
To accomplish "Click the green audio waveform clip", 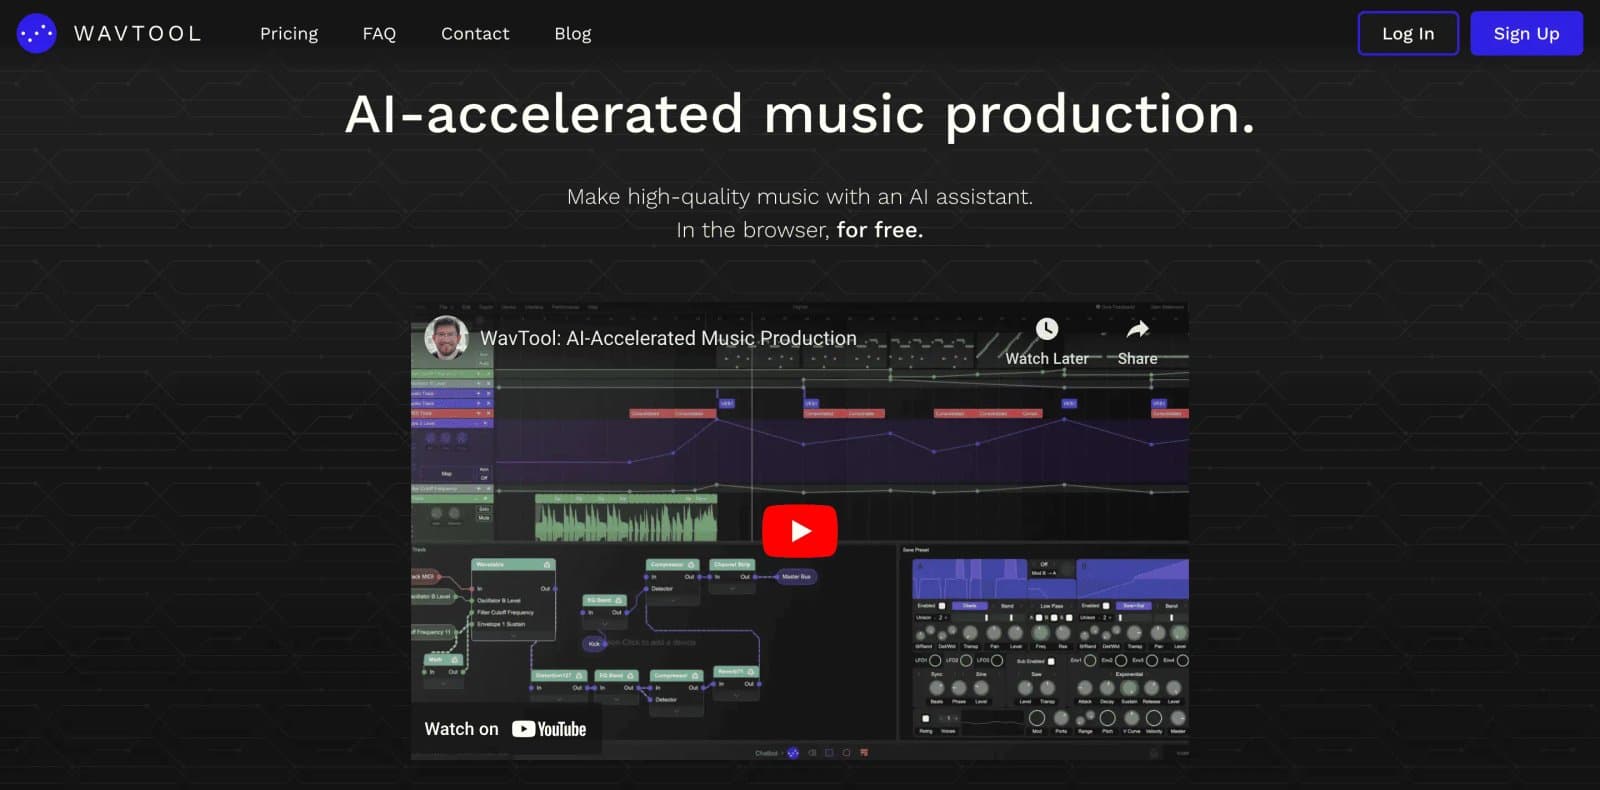I will pos(626,518).
